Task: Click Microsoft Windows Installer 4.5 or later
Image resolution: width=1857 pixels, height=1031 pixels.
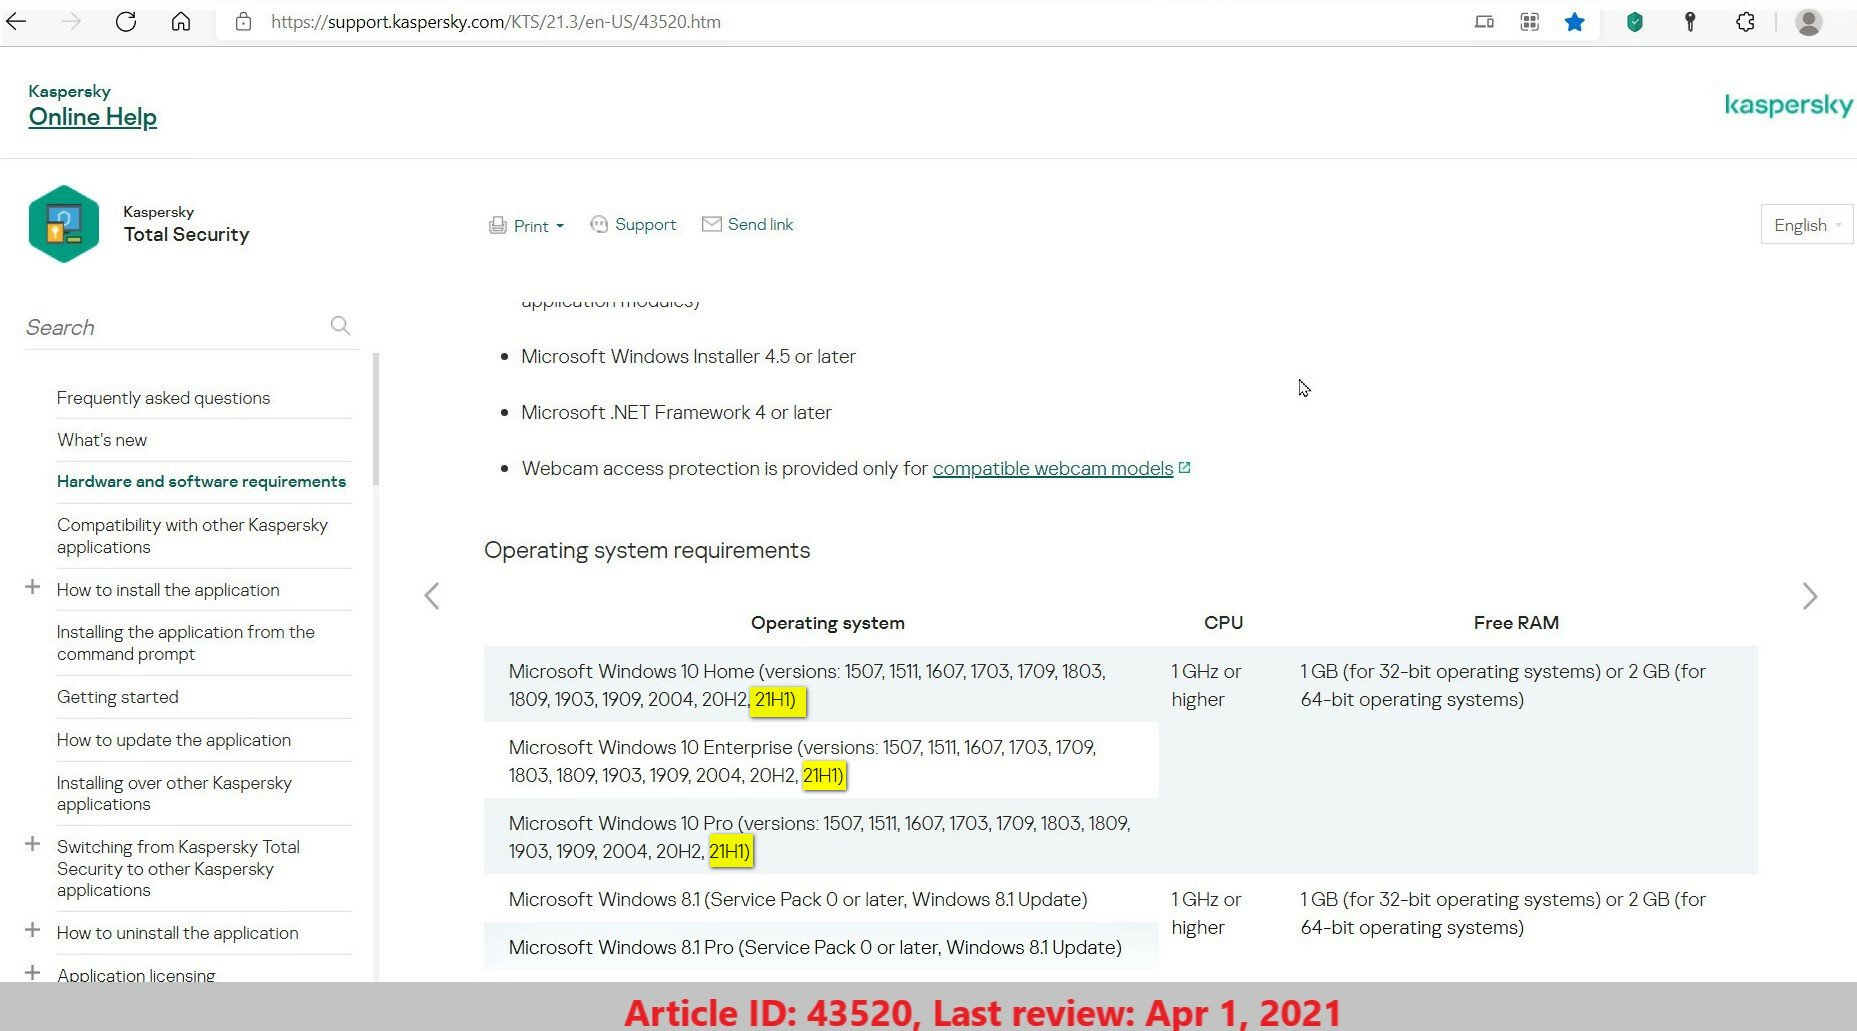Action: click(688, 357)
